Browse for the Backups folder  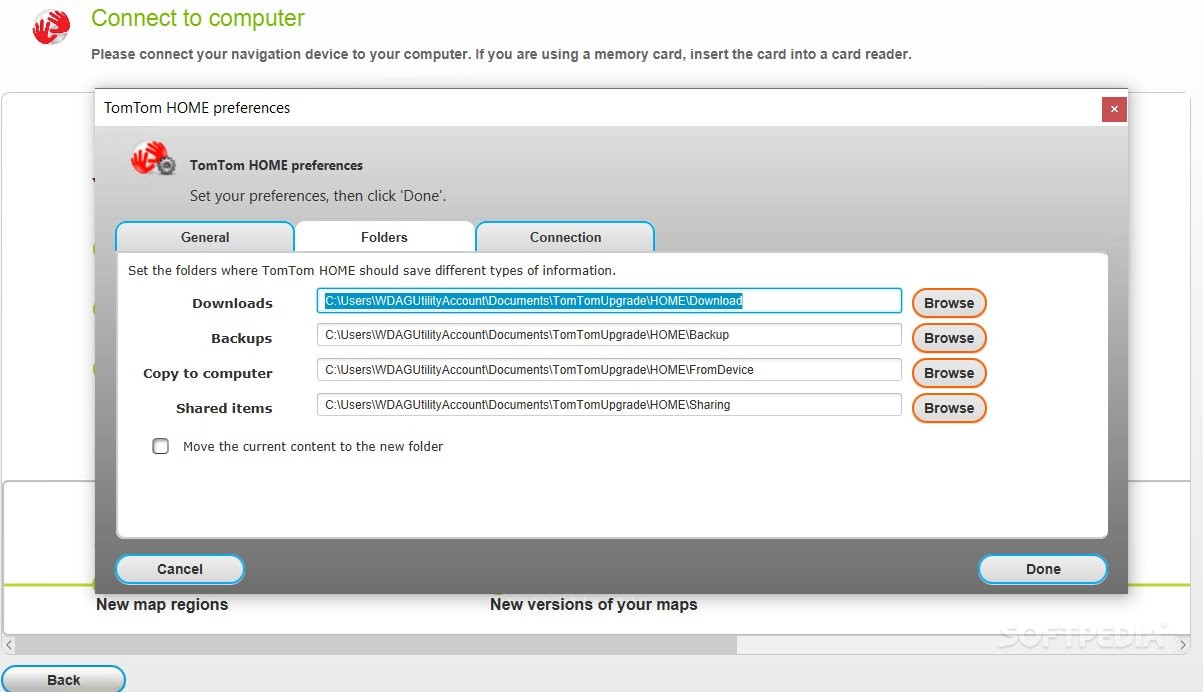coord(949,338)
